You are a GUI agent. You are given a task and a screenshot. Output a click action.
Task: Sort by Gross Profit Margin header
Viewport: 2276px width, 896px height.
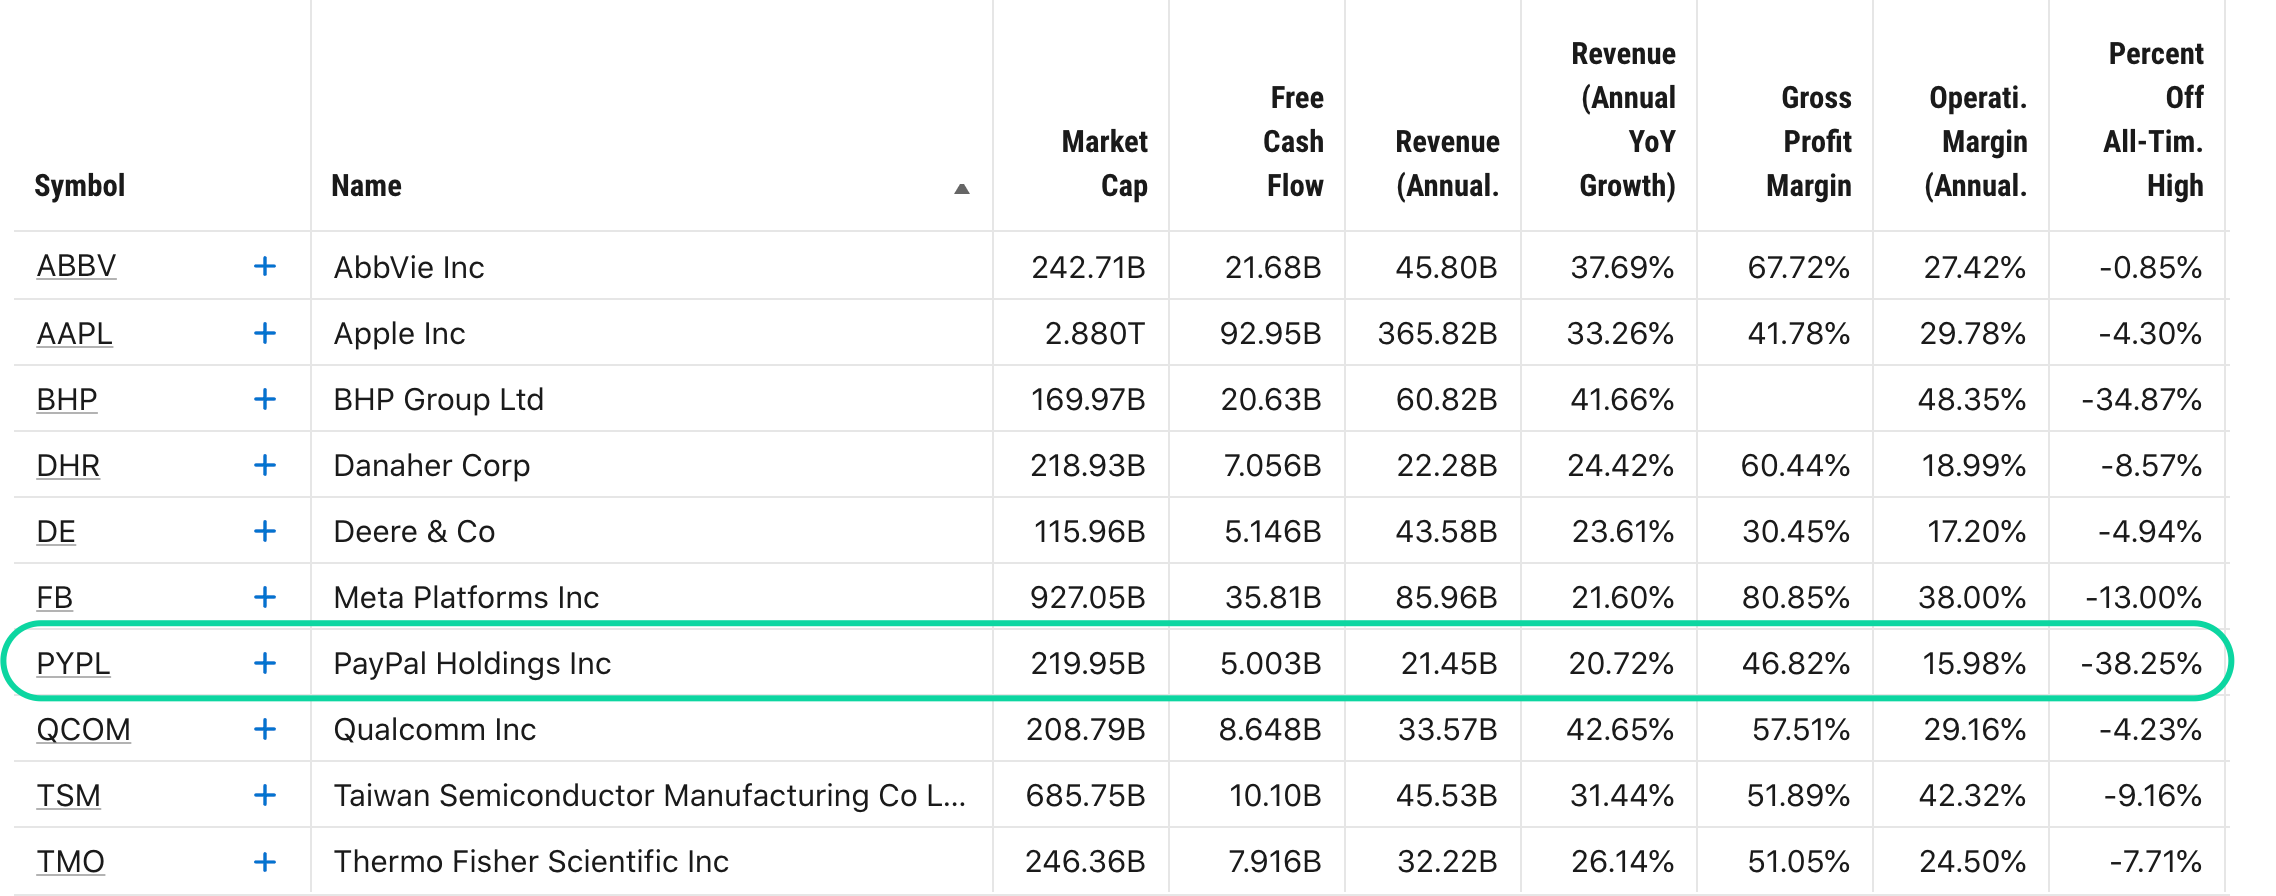(1809, 141)
